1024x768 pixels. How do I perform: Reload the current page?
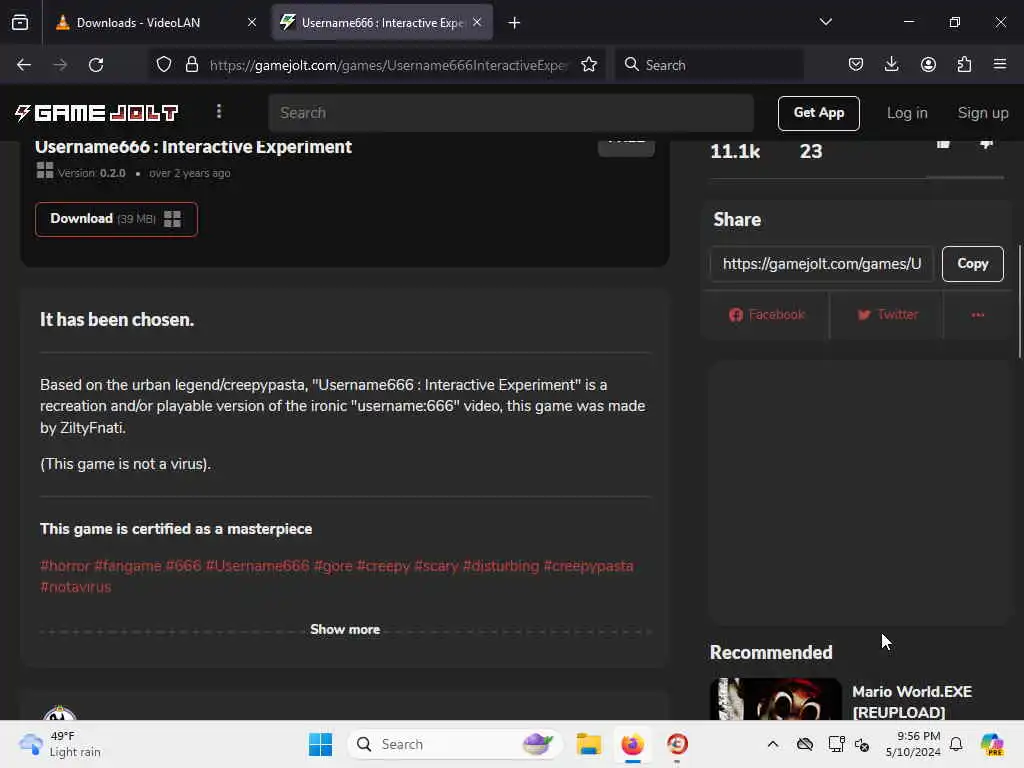[x=96, y=65]
